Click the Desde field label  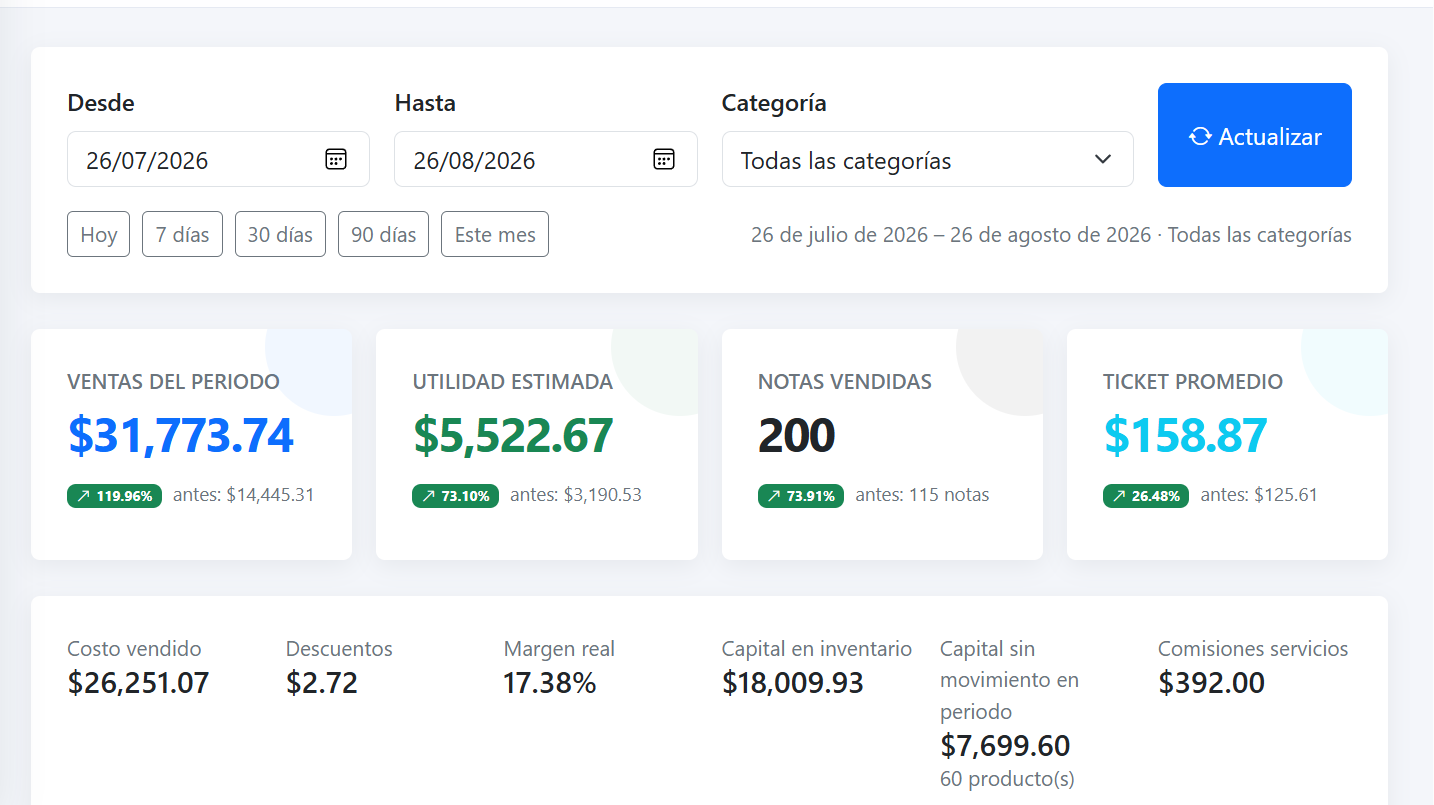pos(100,102)
